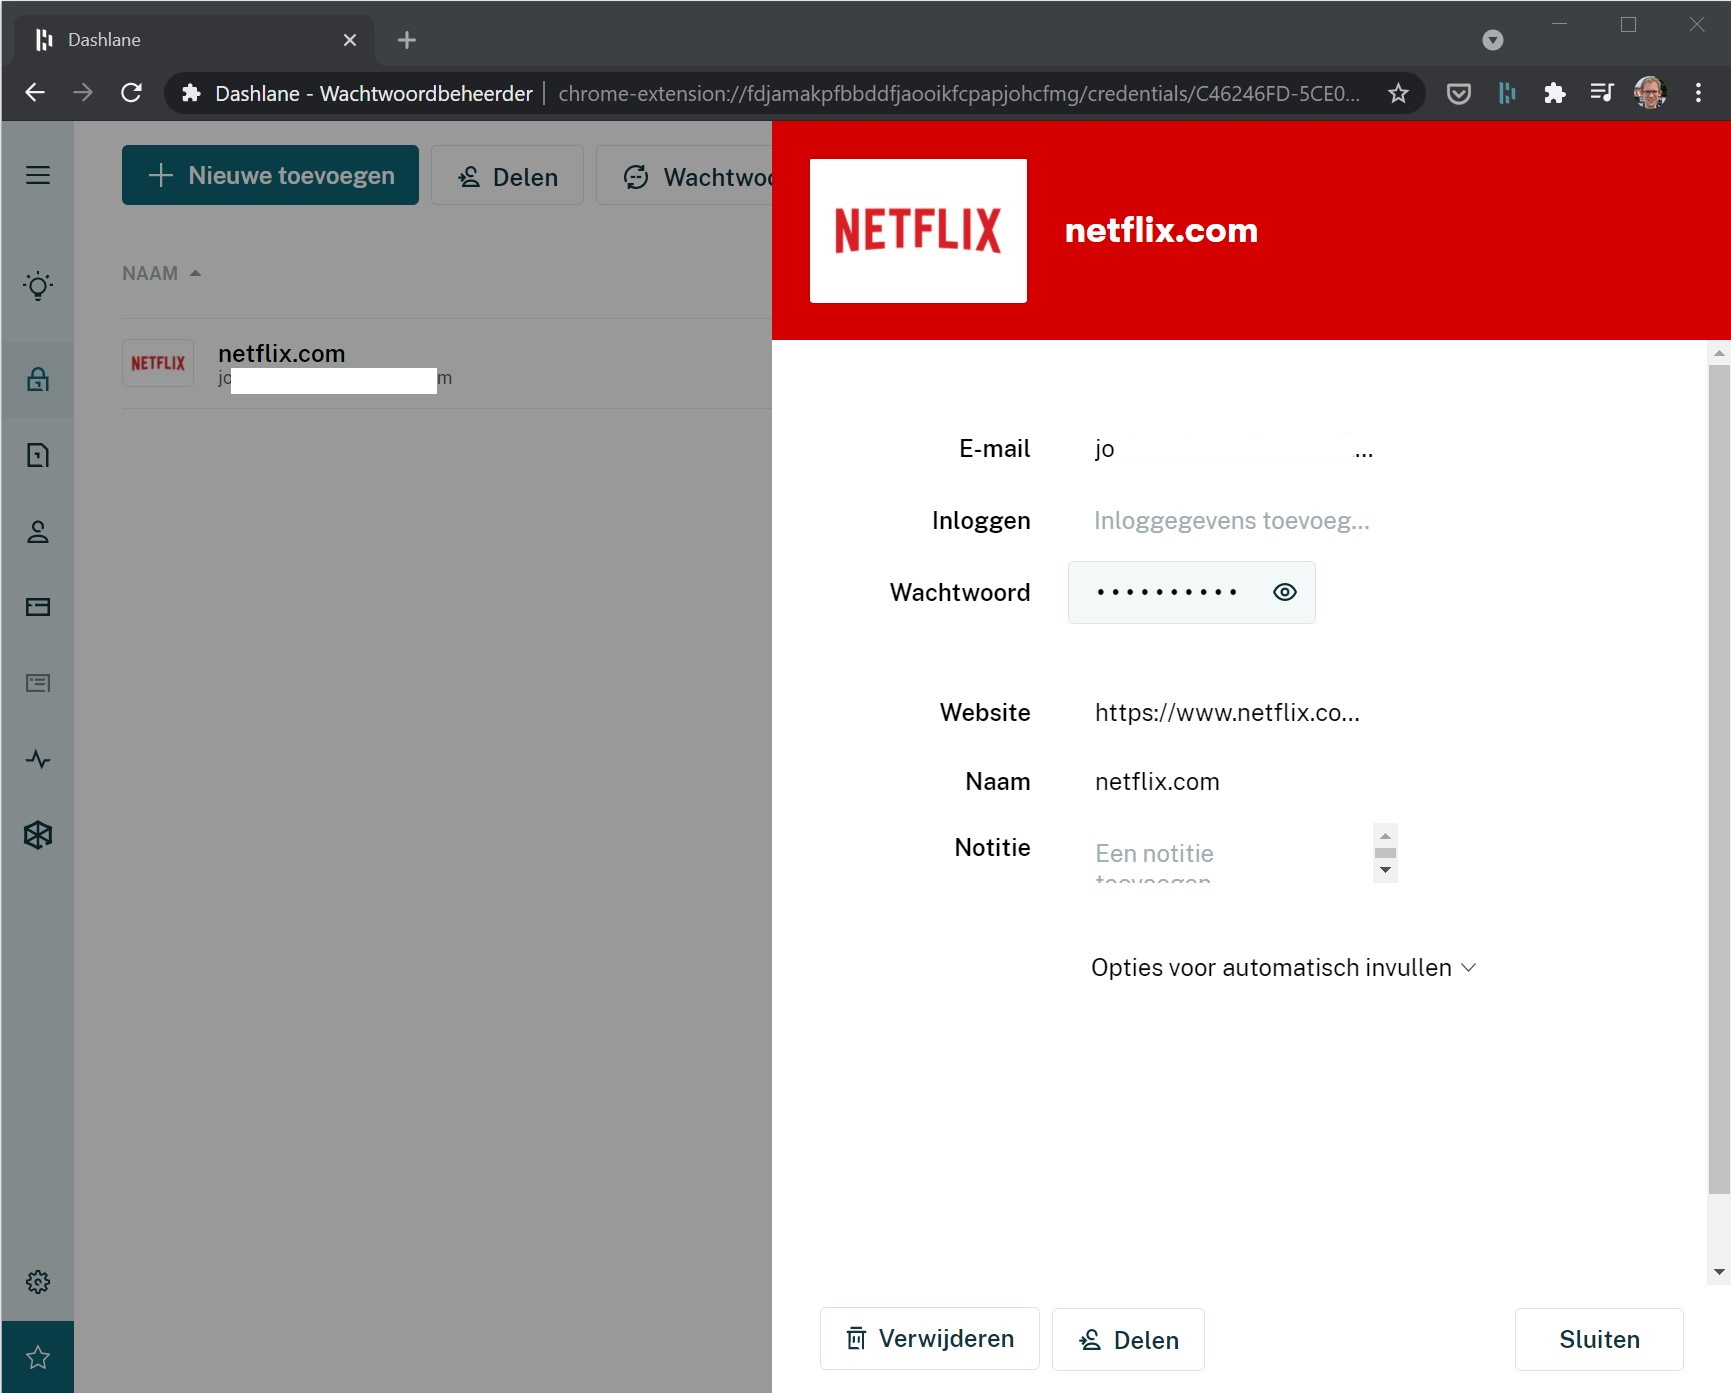Go back with the browser back arrow
1731x1393 pixels.
click(x=35, y=93)
